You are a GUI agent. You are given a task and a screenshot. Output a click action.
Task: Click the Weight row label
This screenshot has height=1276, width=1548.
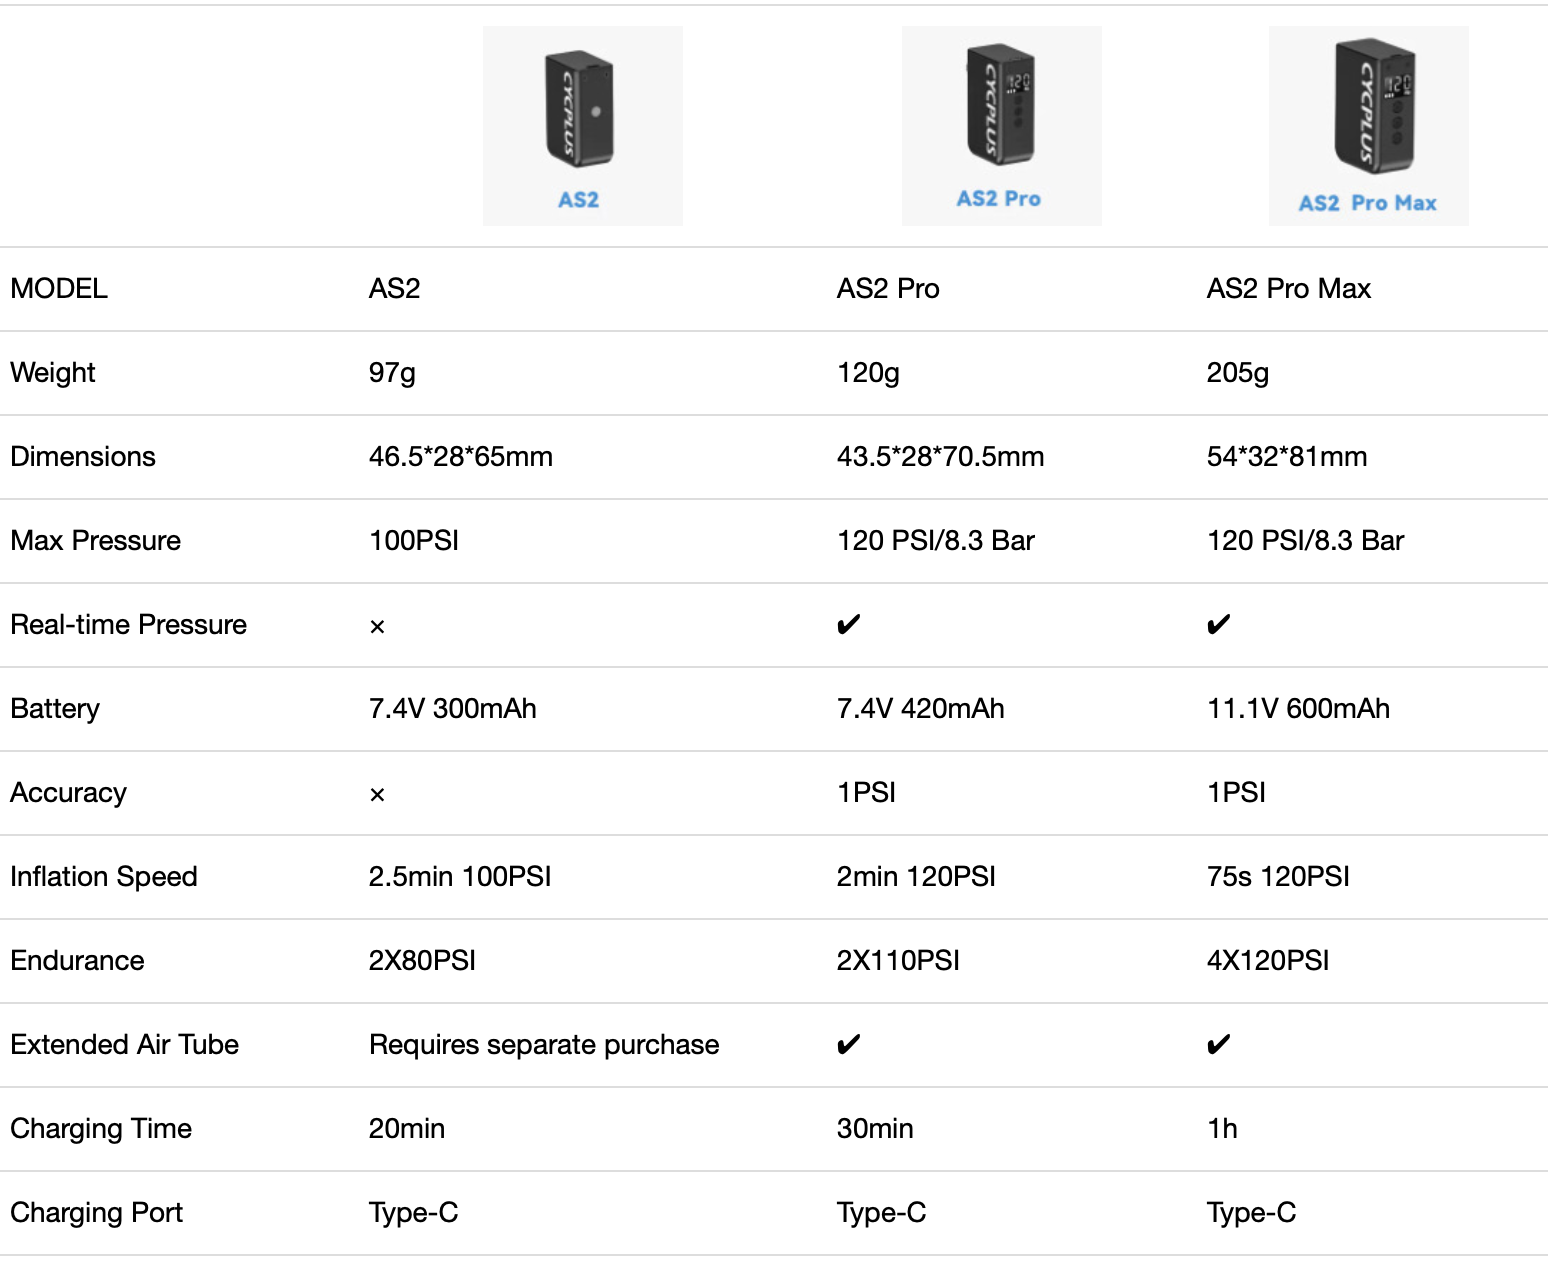(x=53, y=373)
